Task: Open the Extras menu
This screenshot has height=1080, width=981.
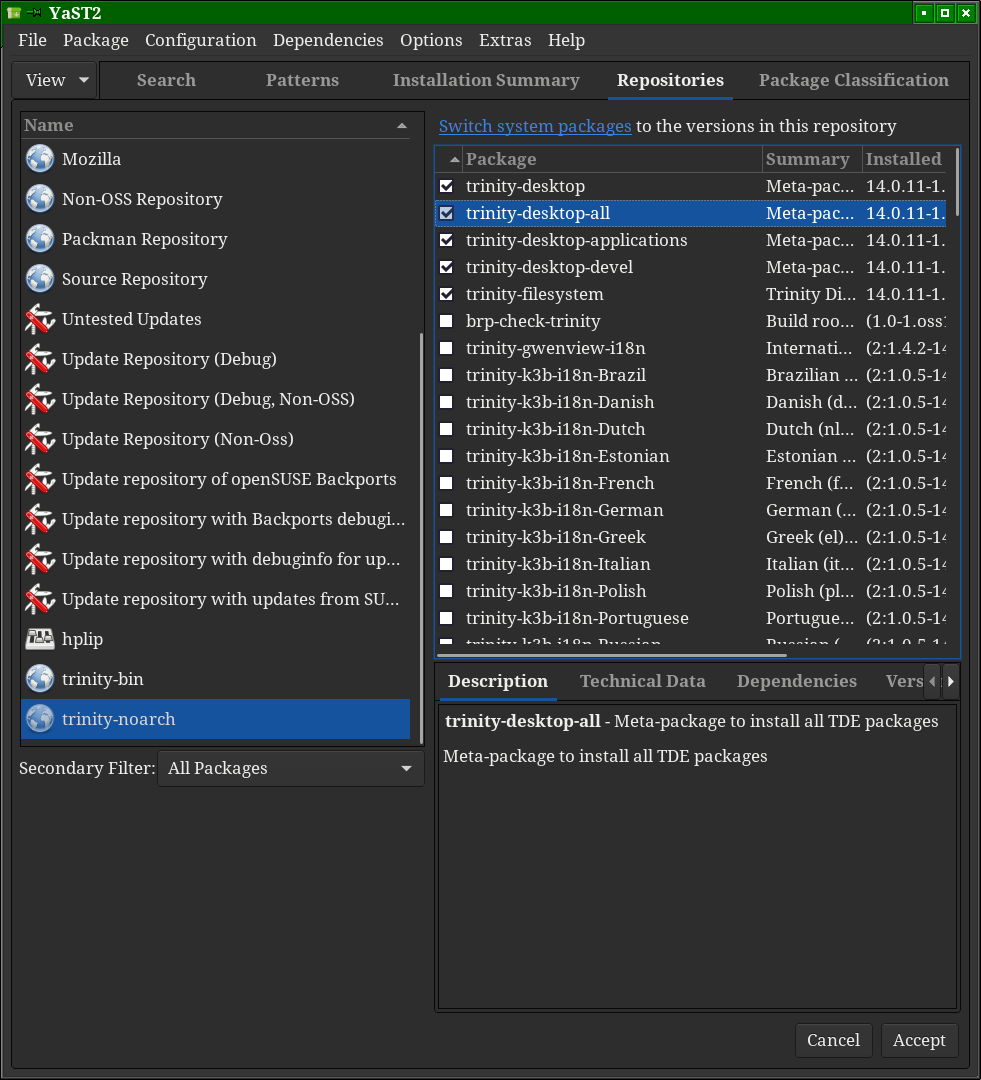Action: (x=505, y=40)
